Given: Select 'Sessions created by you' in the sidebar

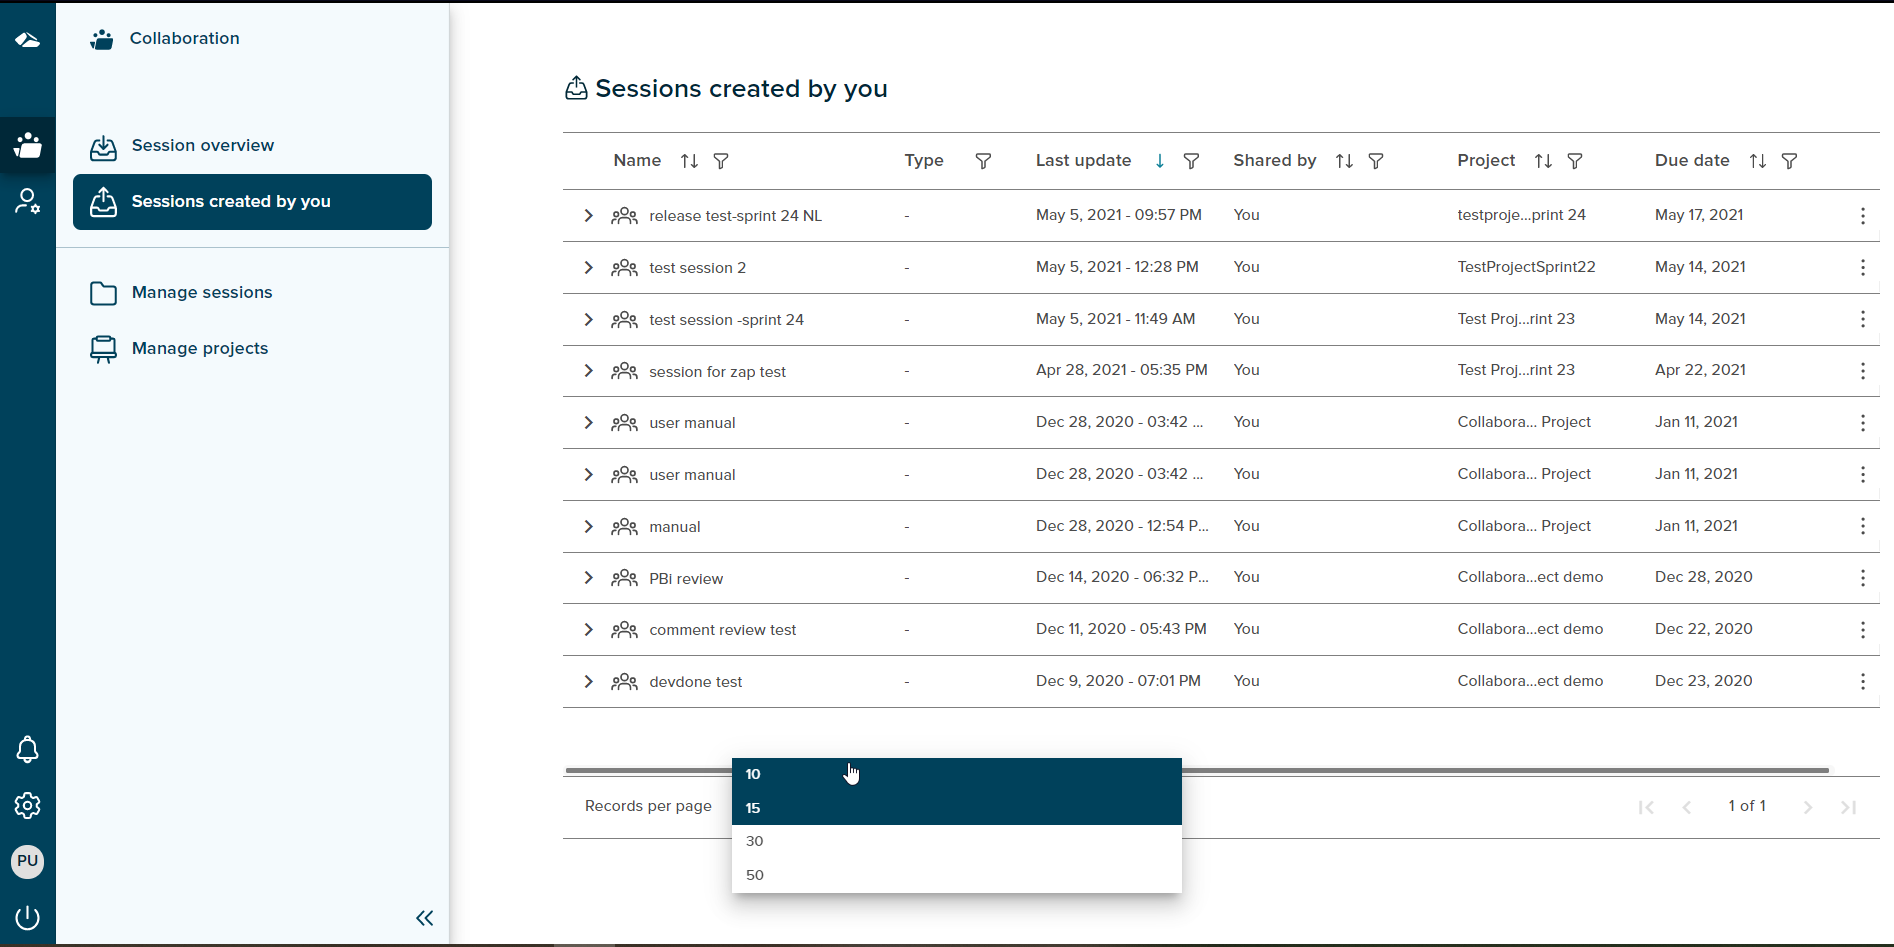Looking at the screenshot, I should (x=231, y=201).
